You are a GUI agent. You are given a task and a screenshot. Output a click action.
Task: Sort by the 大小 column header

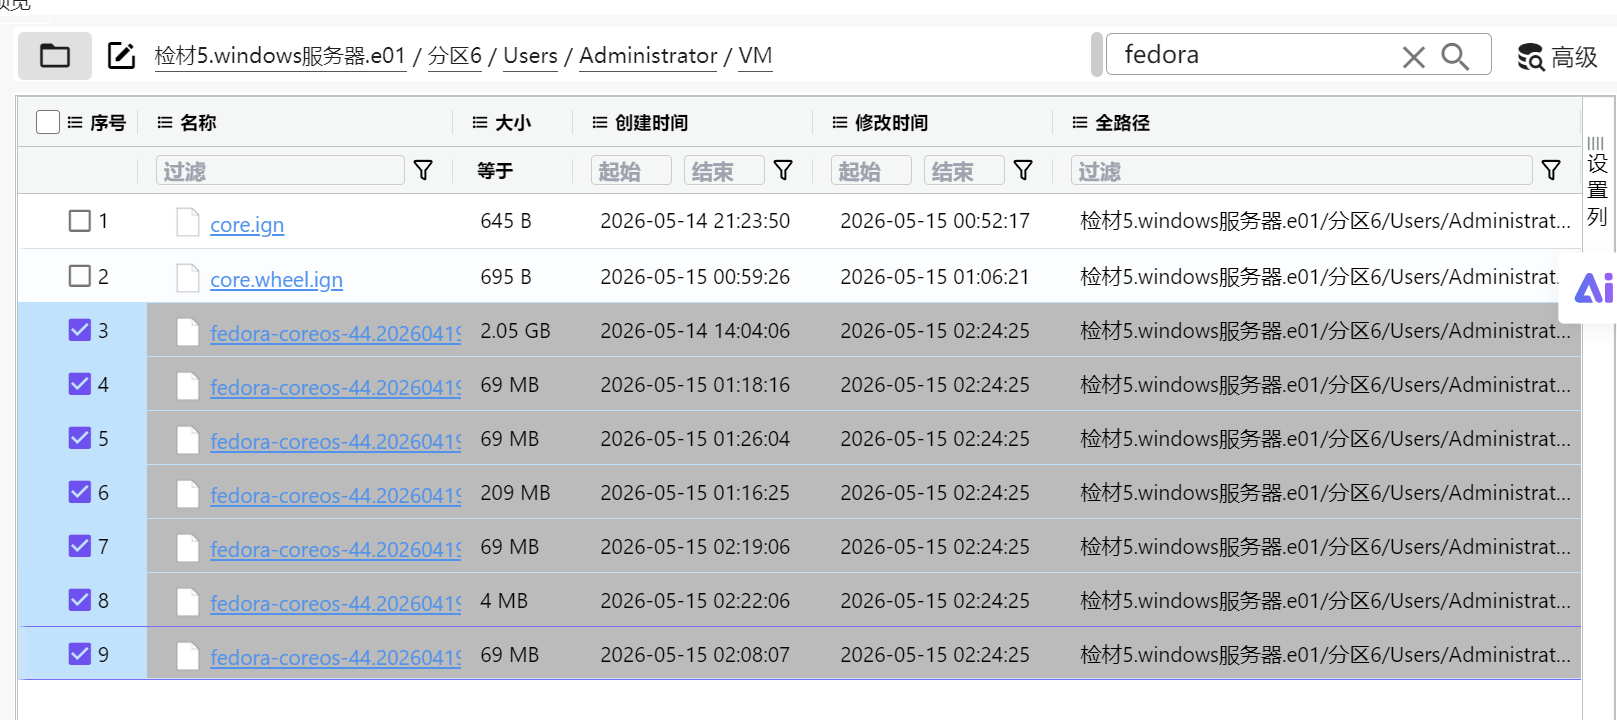click(x=513, y=123)
